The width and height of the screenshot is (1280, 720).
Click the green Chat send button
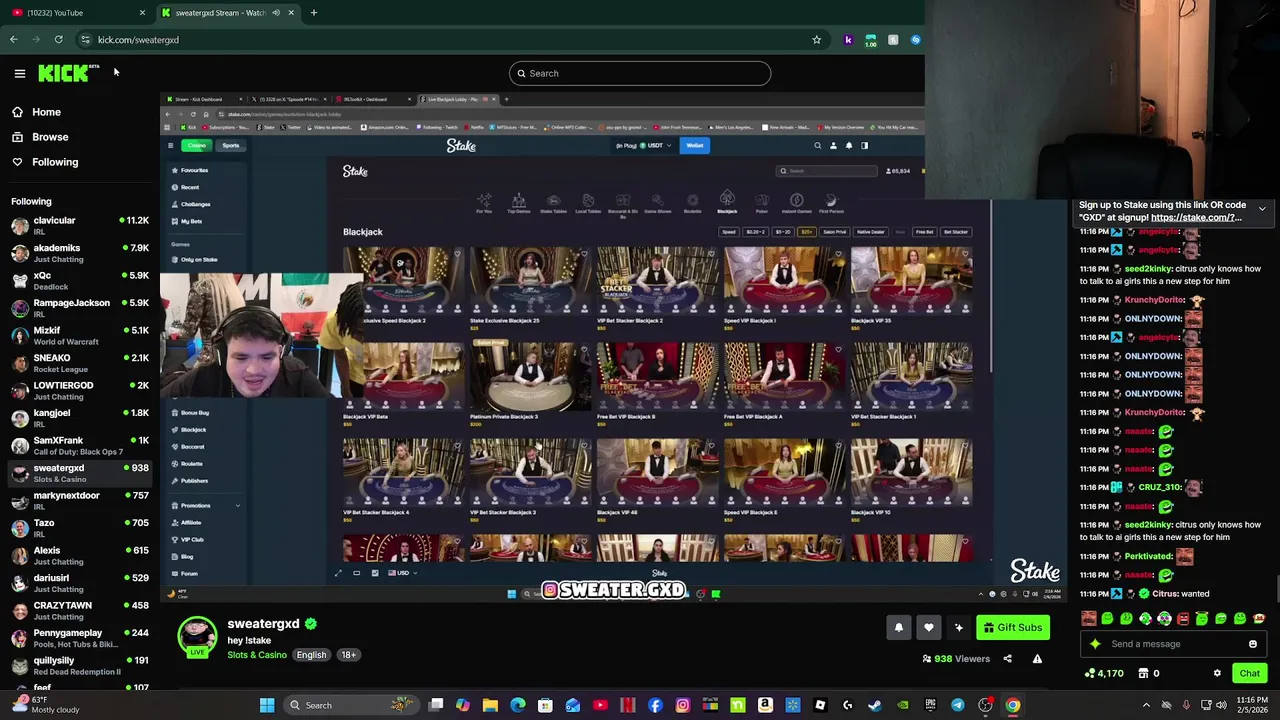[1249, 673]
